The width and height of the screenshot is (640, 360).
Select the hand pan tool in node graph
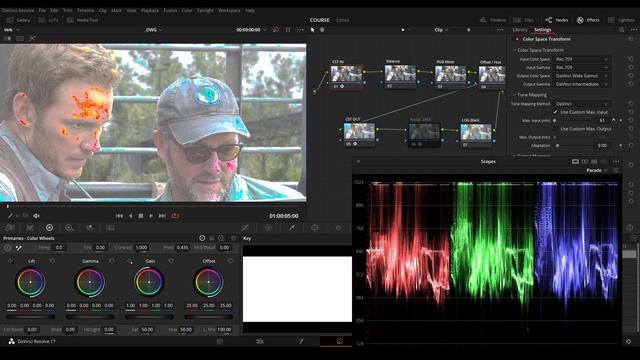(x=322, y=30)
